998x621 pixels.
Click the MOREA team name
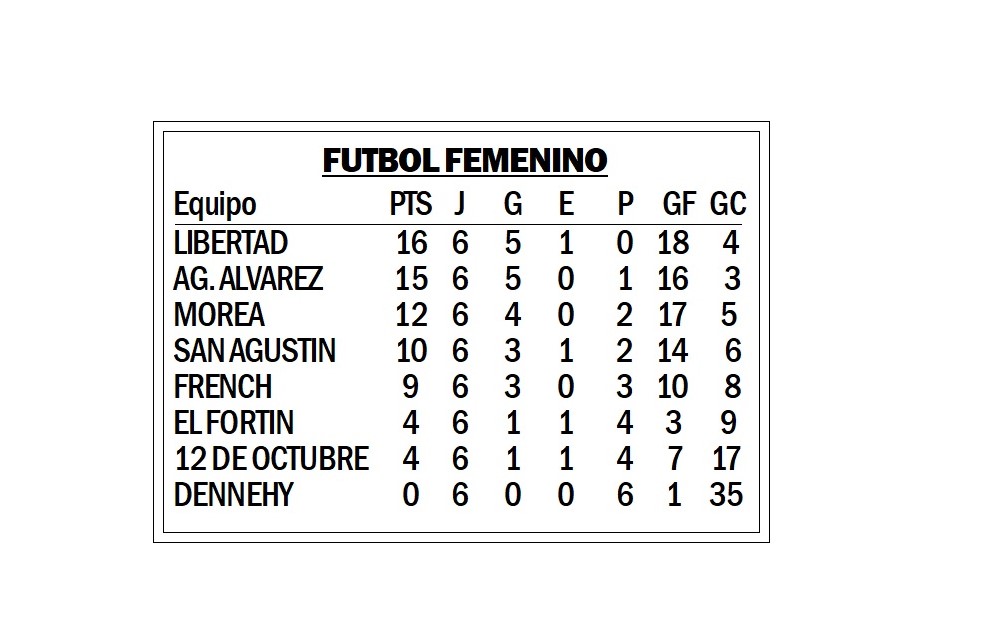[219, 315]
